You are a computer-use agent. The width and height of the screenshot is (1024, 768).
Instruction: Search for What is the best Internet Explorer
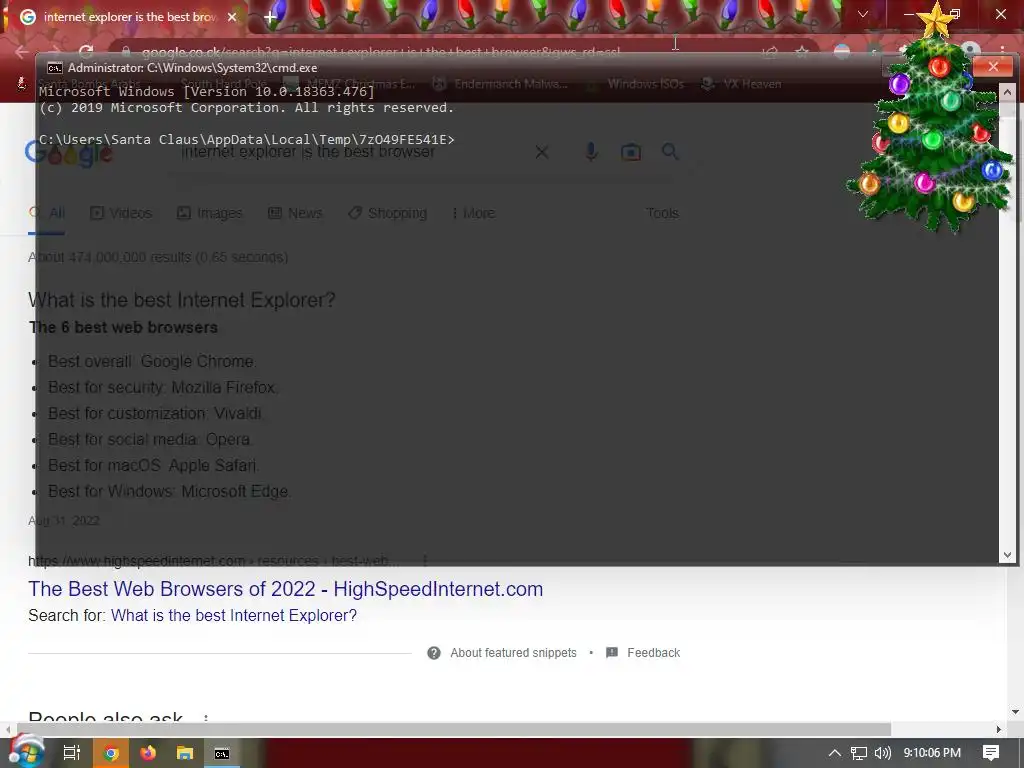tap(234, 616)
